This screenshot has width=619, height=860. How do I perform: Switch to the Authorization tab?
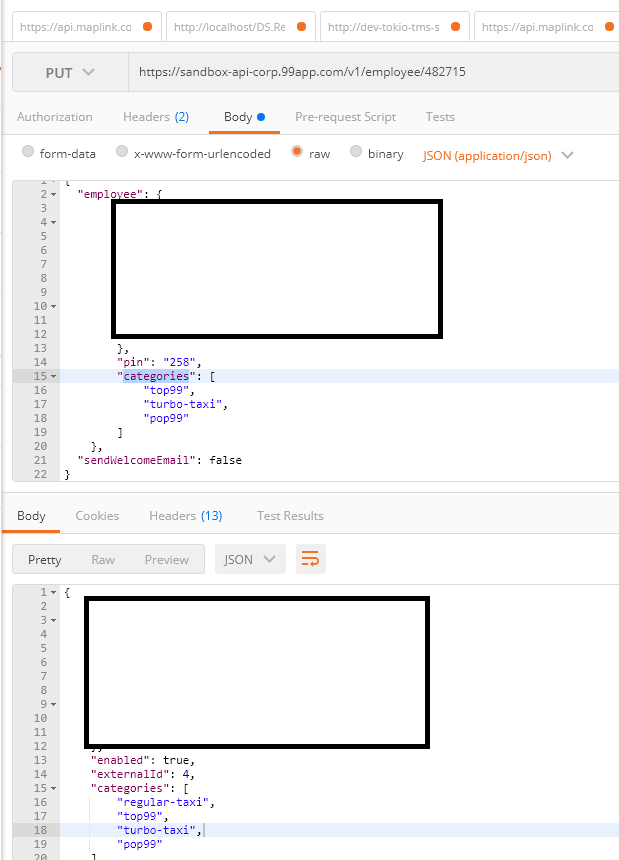point(55,117)
